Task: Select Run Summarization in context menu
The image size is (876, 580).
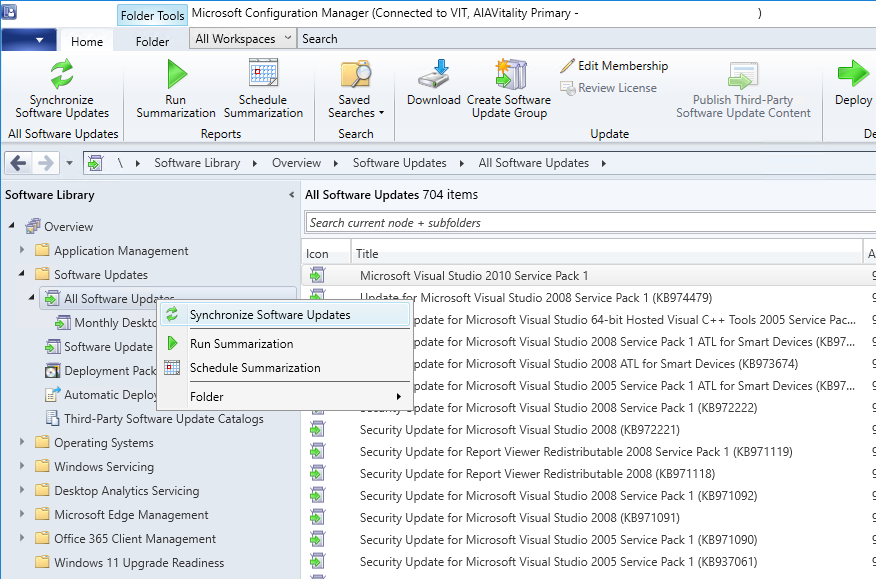Action: (286, 344)
